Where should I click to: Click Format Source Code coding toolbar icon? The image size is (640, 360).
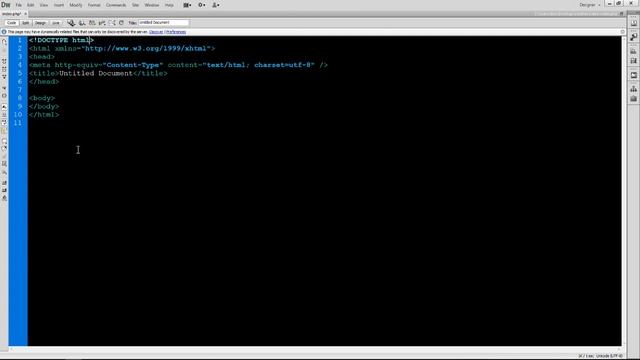4,198
